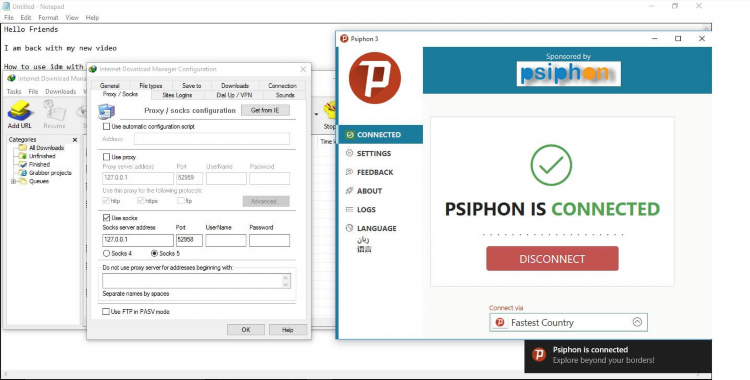Enable Use automatic configuration script checkbox
Screen dimensions: 750x380
(106, 126)
